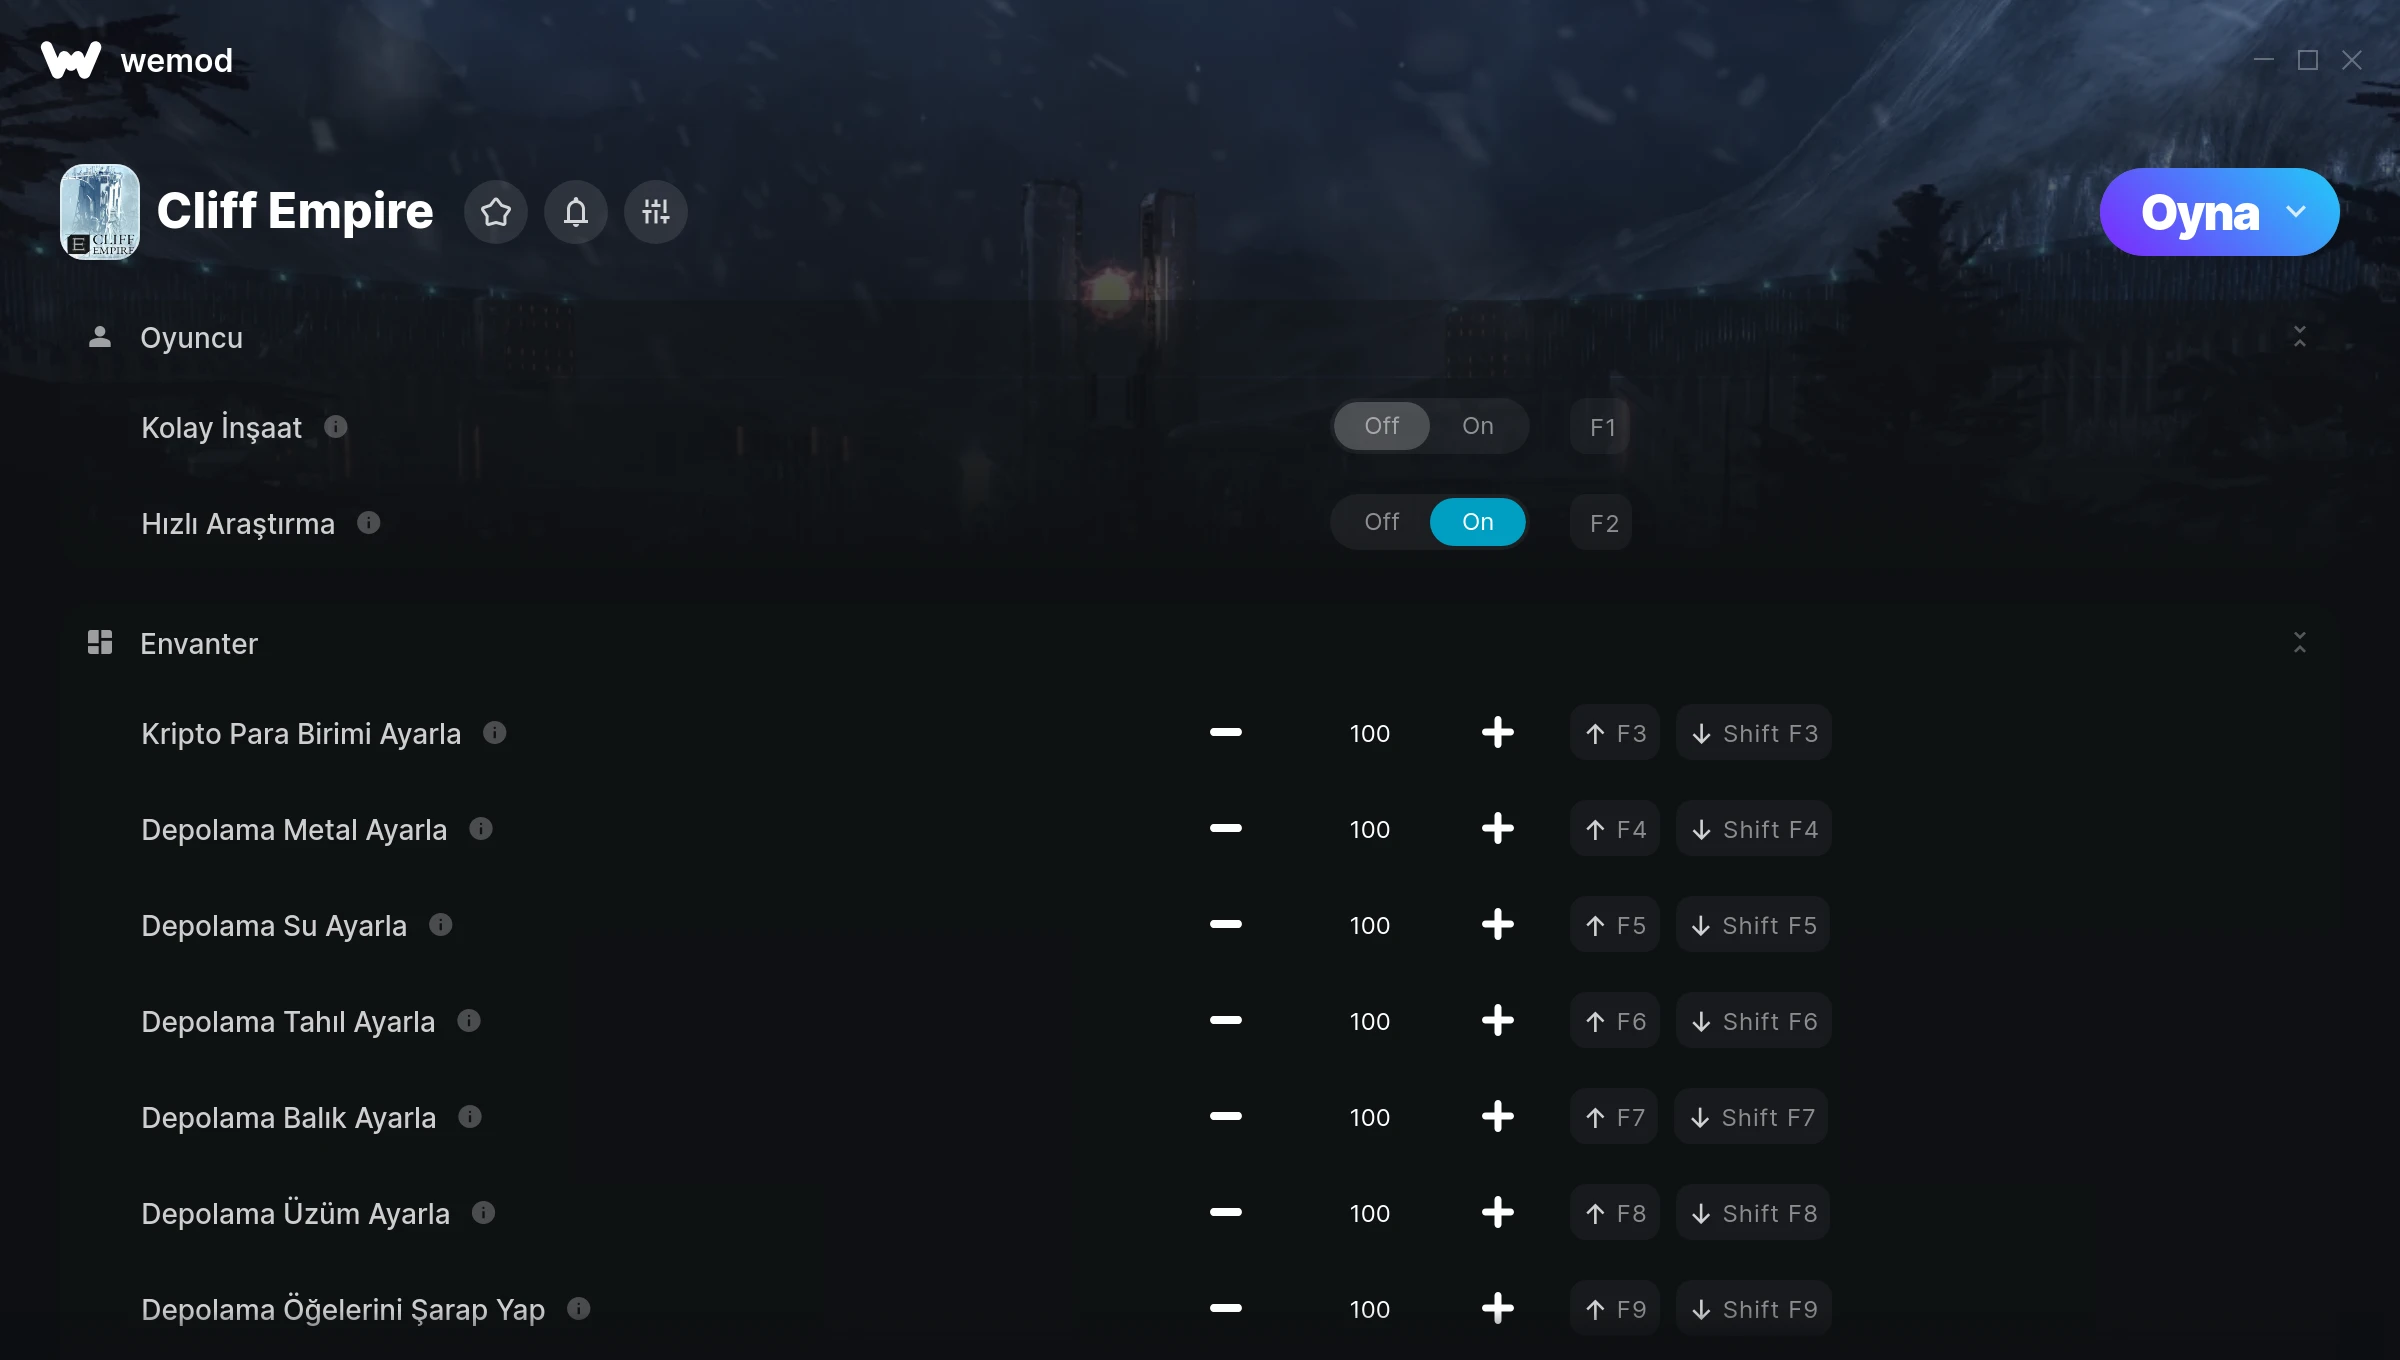Edit the Depolama Balık Ayarla value field

[1370, 1117]
